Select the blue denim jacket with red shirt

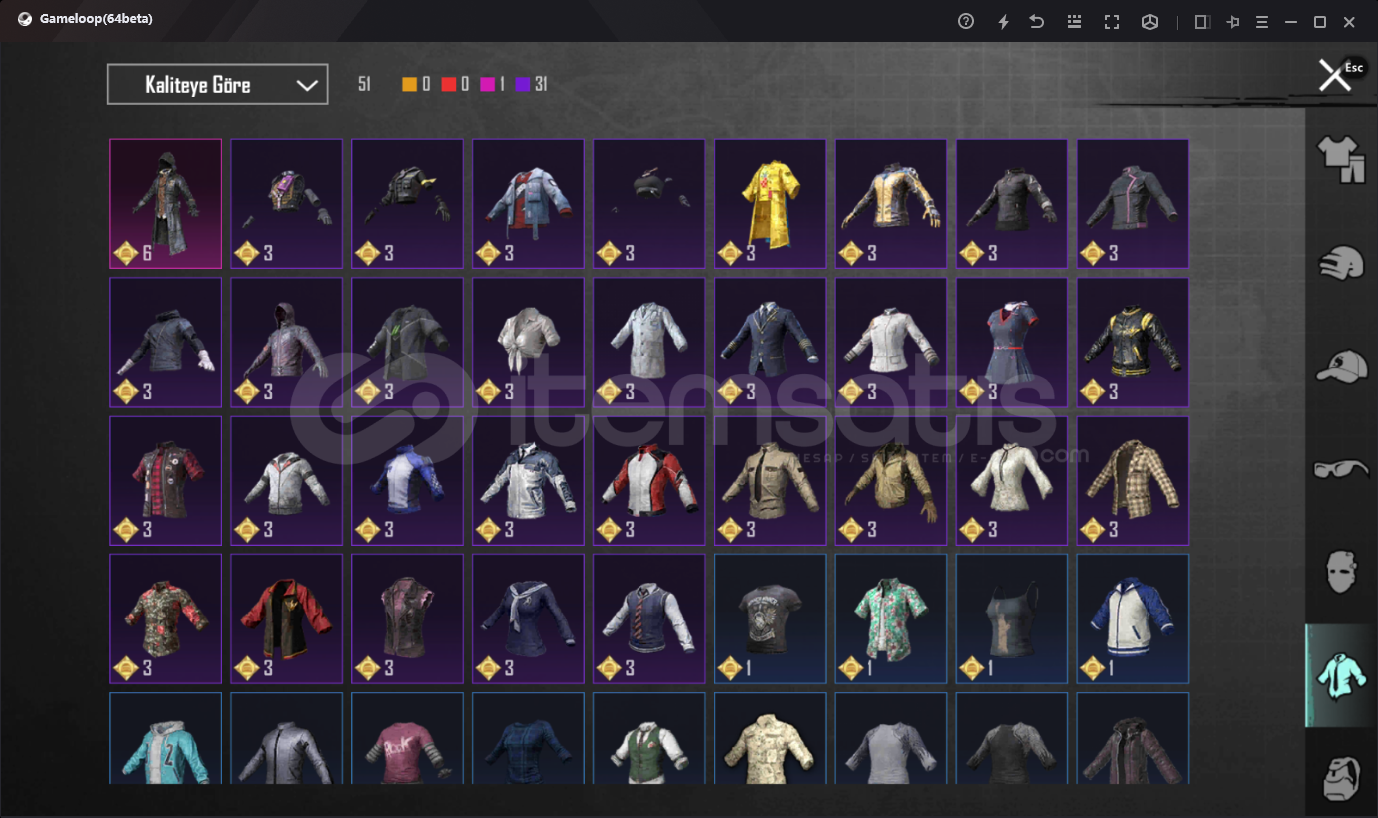click(528, 204)
